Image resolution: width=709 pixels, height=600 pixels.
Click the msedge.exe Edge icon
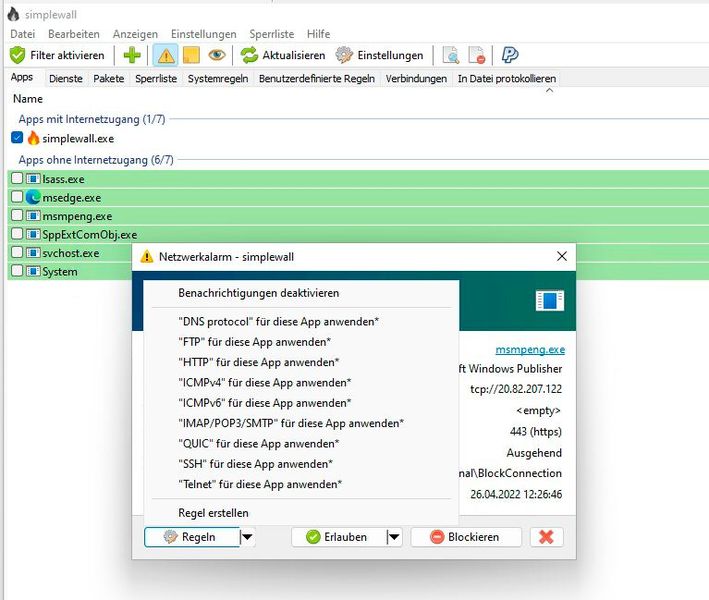pos(33,197)
